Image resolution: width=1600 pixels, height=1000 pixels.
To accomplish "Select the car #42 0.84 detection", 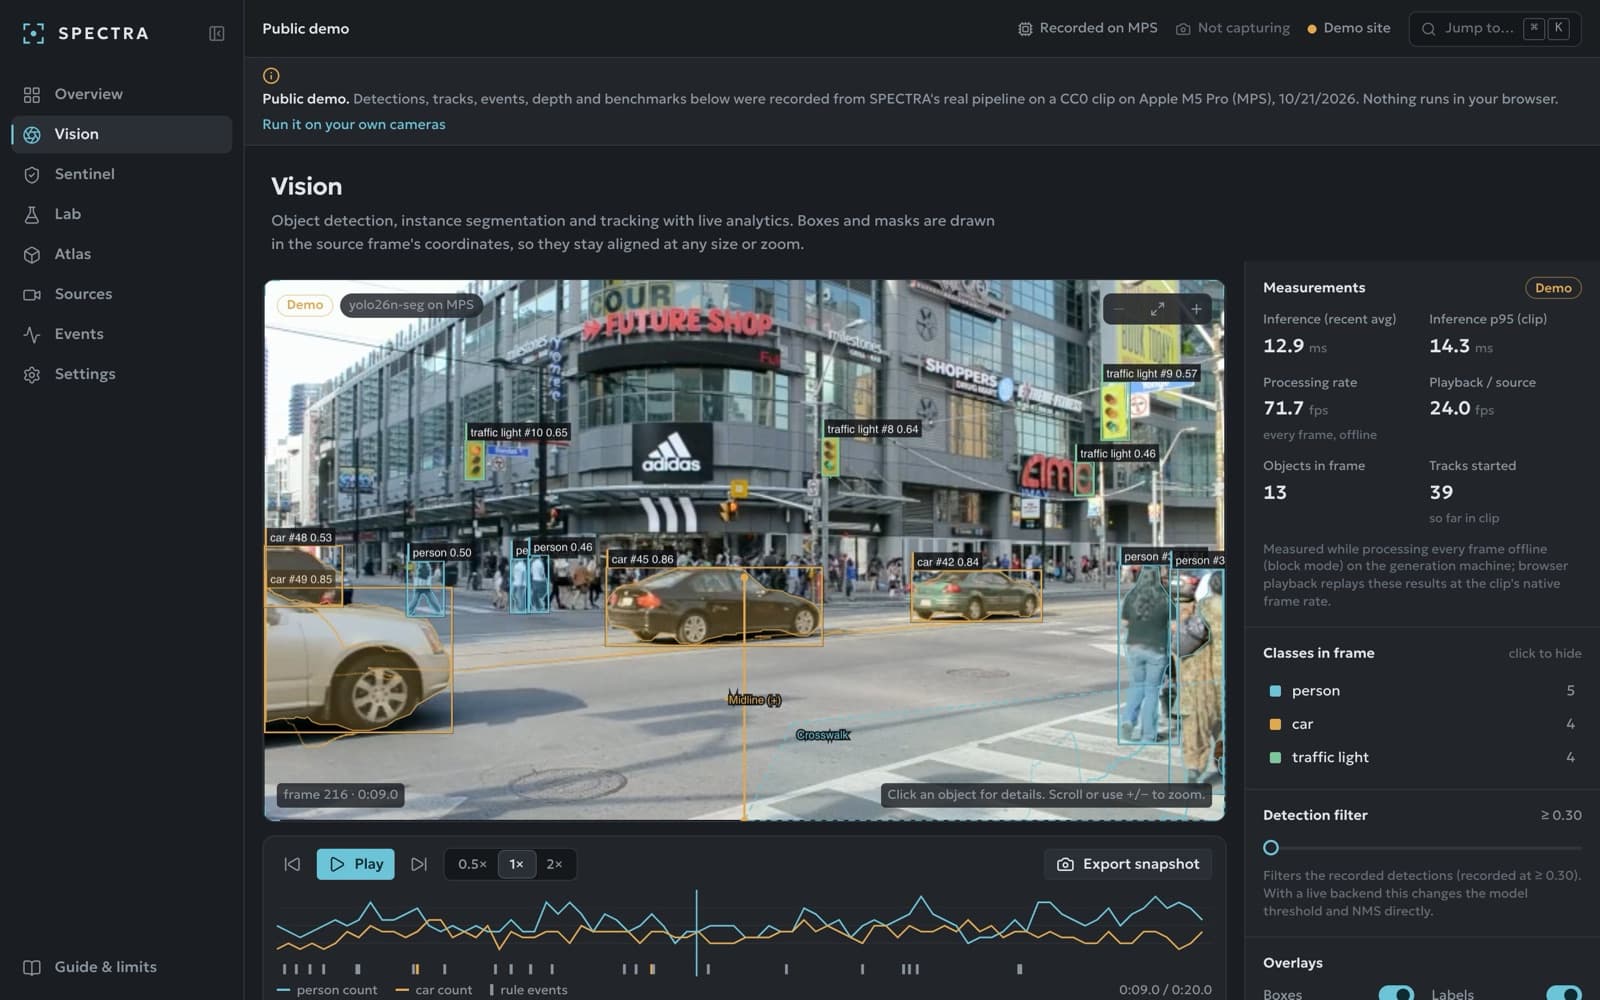I will [x=976, y=595].
